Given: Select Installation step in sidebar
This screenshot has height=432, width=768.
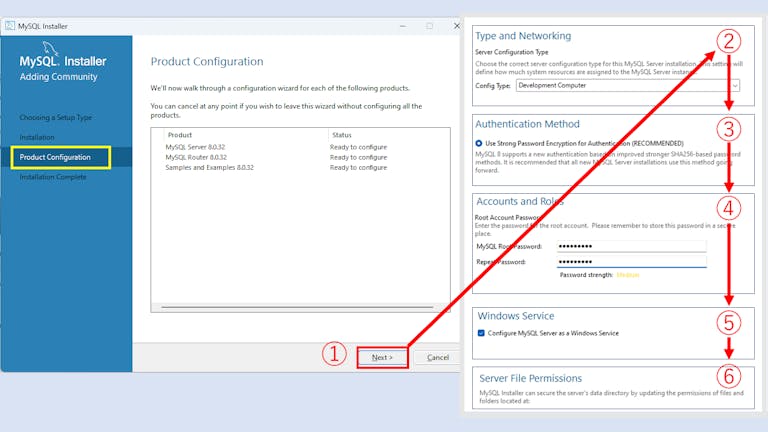Looking at the screenshot, I should 37,137.
